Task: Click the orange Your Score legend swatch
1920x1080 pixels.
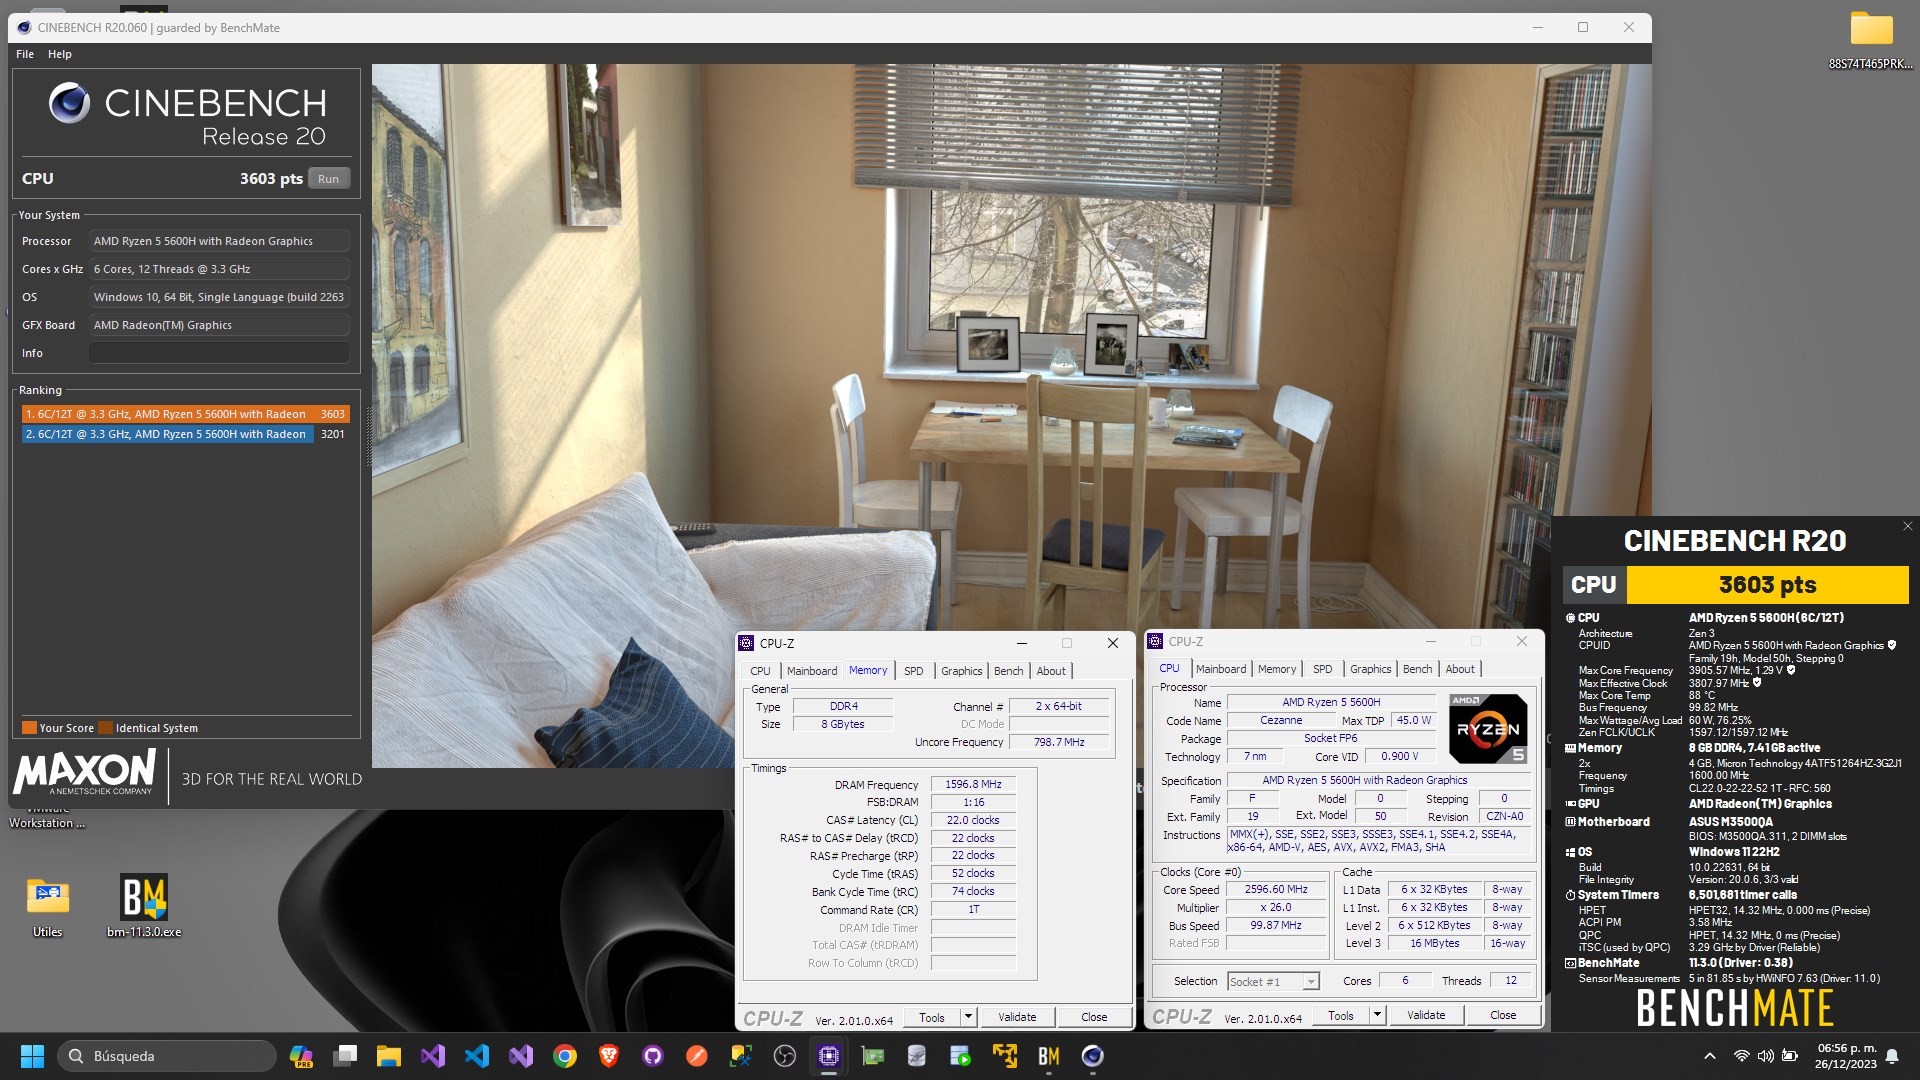Action: pos(29,728)
